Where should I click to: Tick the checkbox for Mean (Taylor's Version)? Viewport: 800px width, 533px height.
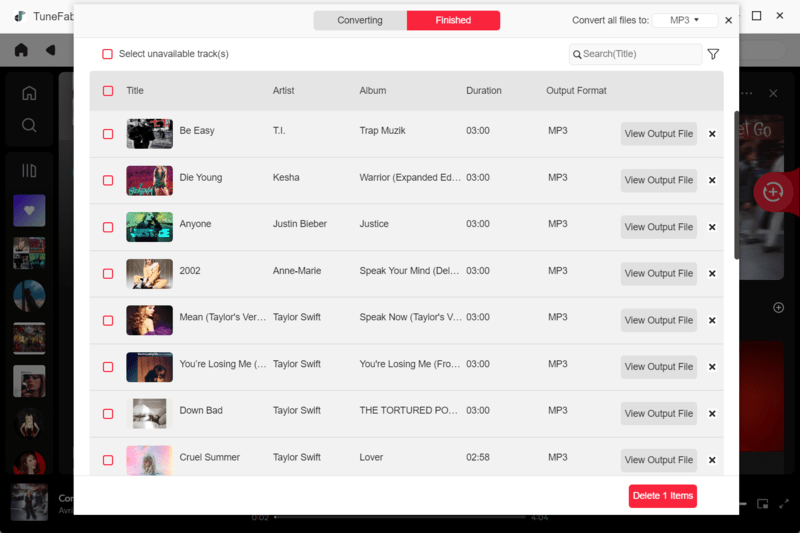pyautogui.click(x=108, y=320)
